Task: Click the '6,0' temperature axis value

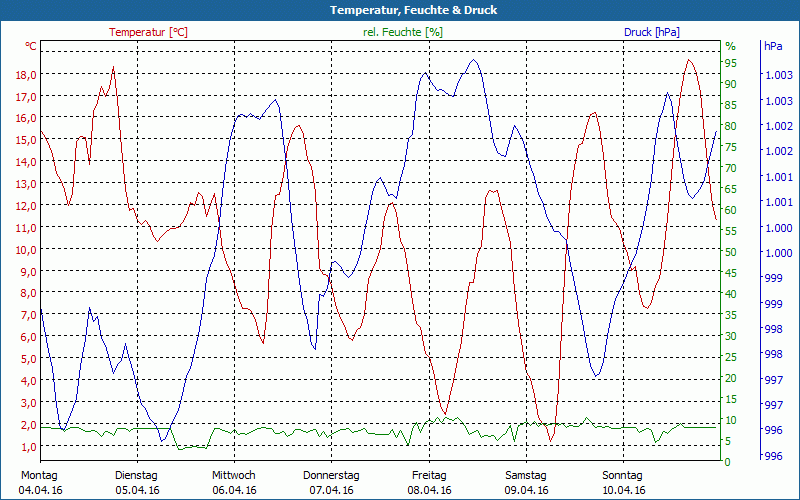Action: [x=29, y=337]
